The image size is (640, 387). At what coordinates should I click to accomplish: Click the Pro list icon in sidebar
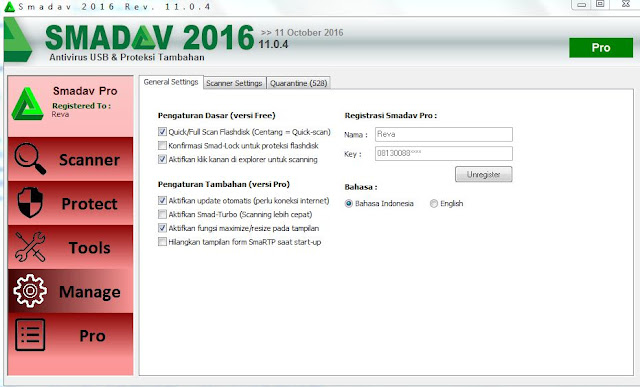click(x=30, y=335)
